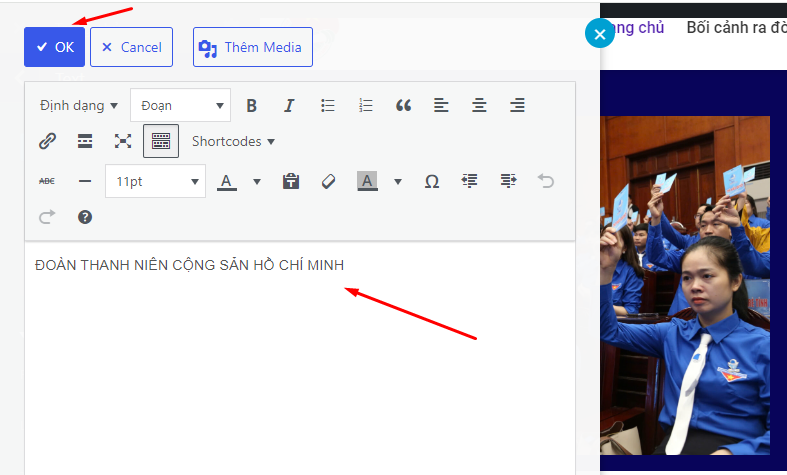The image size is (787, 475).
Task: Decrease indent icon
Action: pyautogui.click(x=470, y=181)
